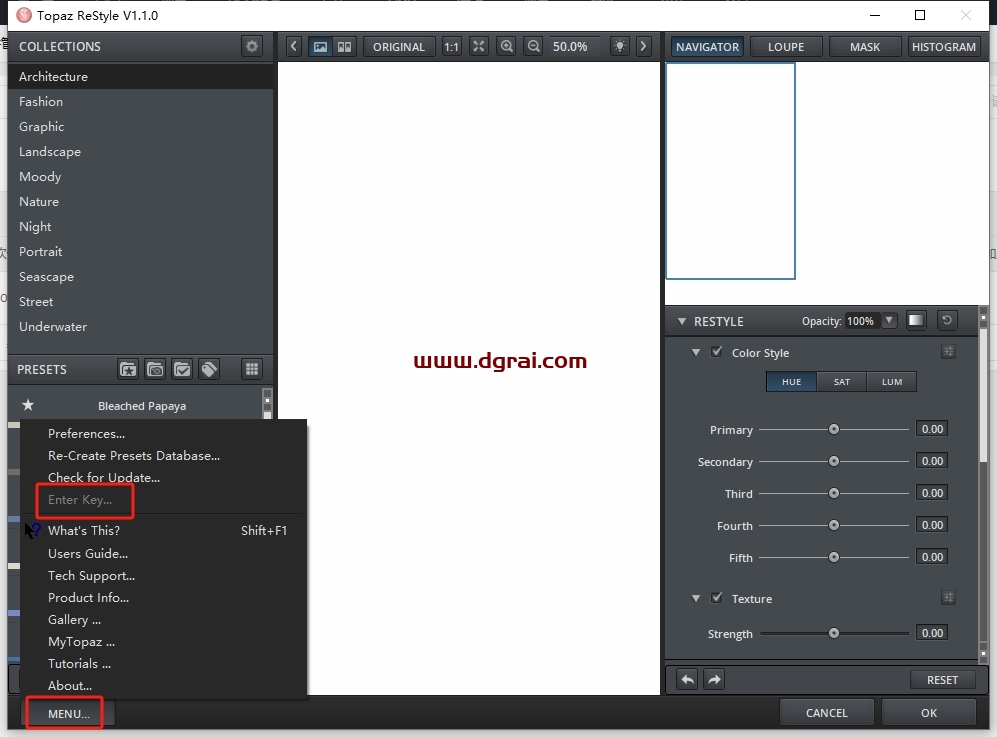Click the undo arrow icon
The width and height of the screenshot is (997, 737).
pos(688,679)
